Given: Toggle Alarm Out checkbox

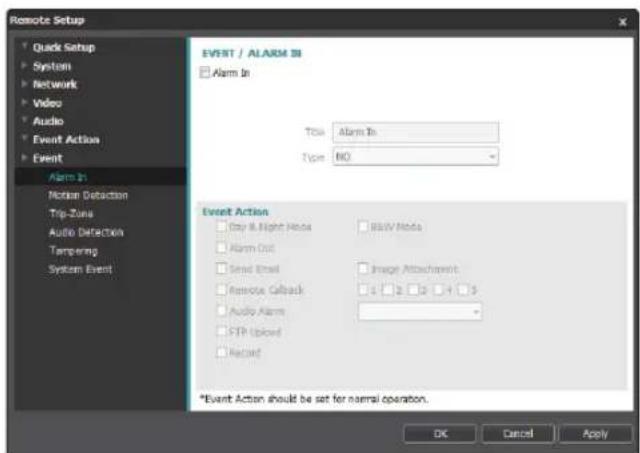Looking at the screenshot, I should pyautogui.click(x=221, y=248).
